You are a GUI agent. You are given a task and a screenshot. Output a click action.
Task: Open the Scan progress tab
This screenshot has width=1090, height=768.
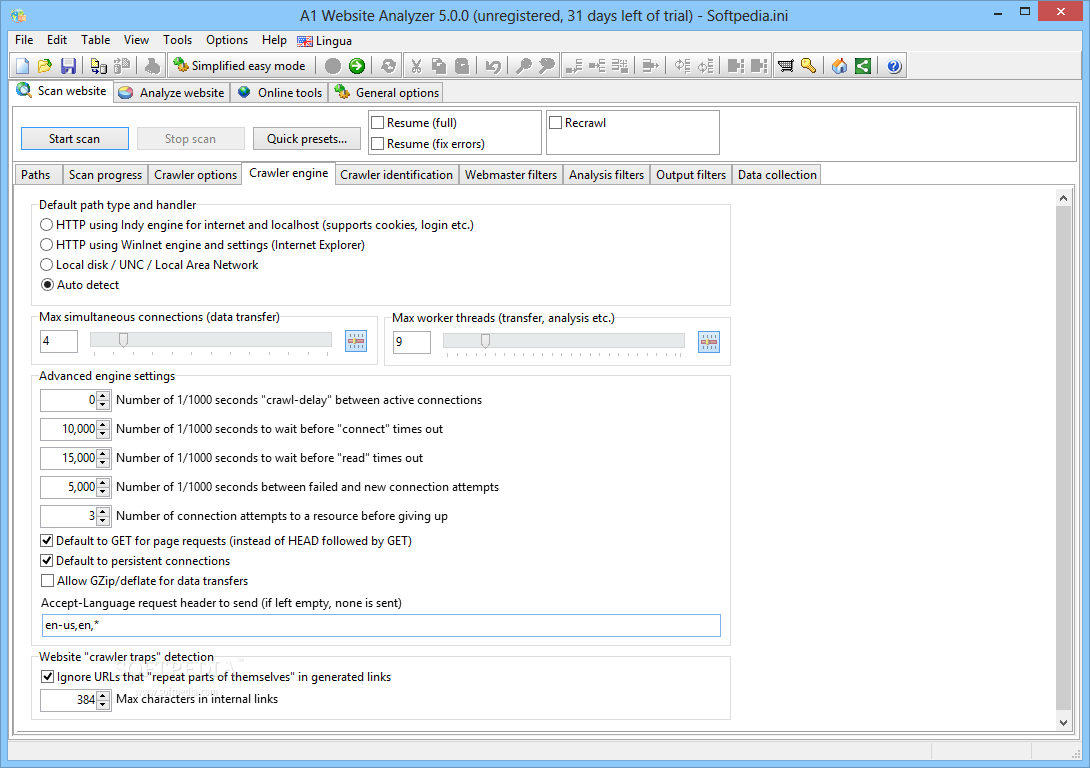pyautogui.click(x=105, y=175)
